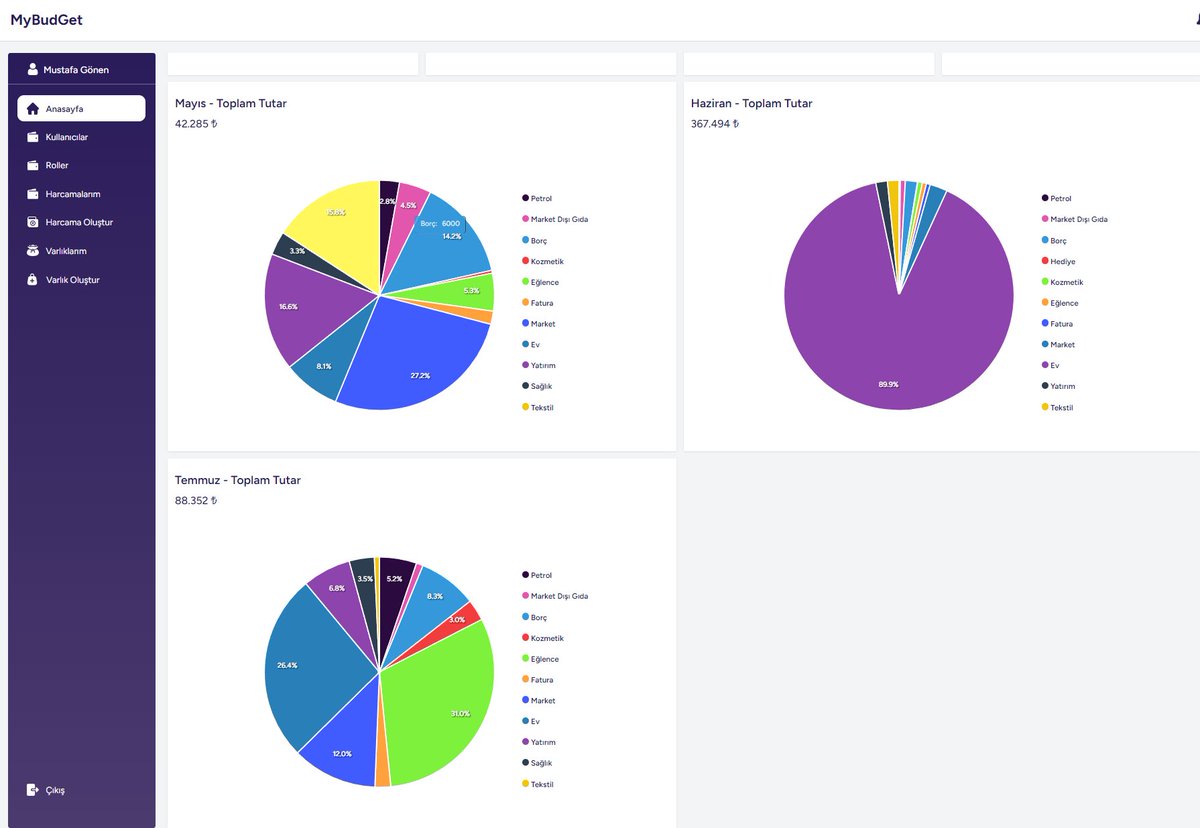
Task: Toggle Hediye legend in Haziran chart
Action: click(x=1059, y=261)
